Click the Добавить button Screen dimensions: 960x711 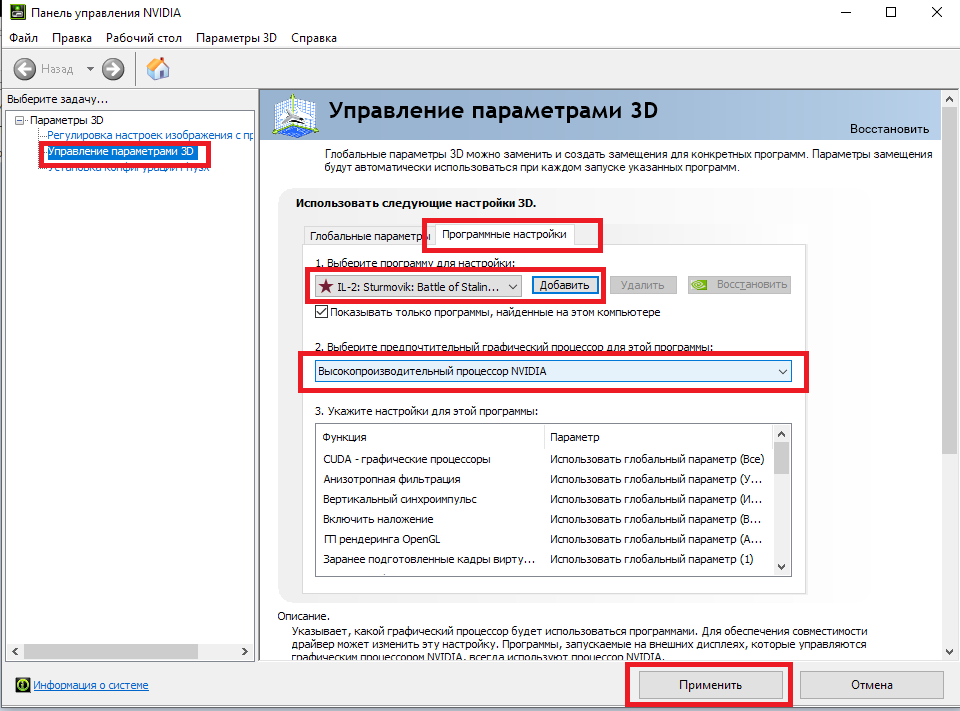click(x=564, y=285)
